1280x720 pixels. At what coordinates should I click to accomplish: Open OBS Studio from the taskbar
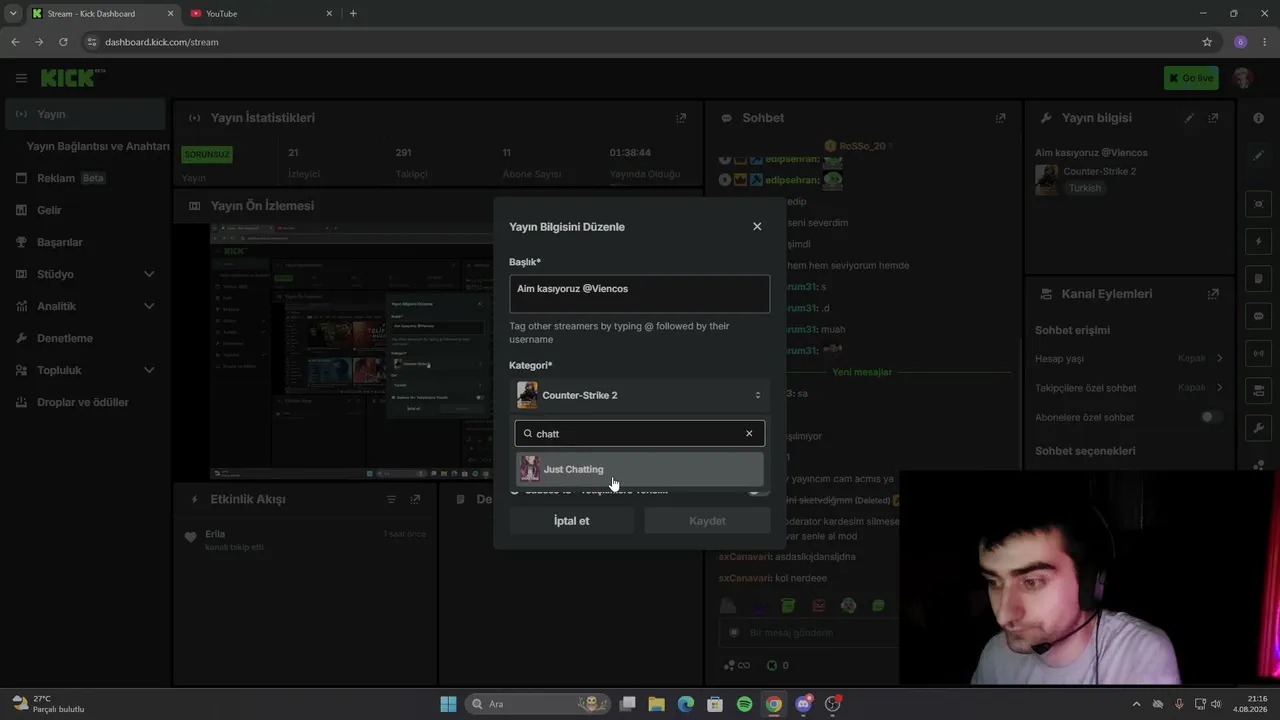coord(832,704)
